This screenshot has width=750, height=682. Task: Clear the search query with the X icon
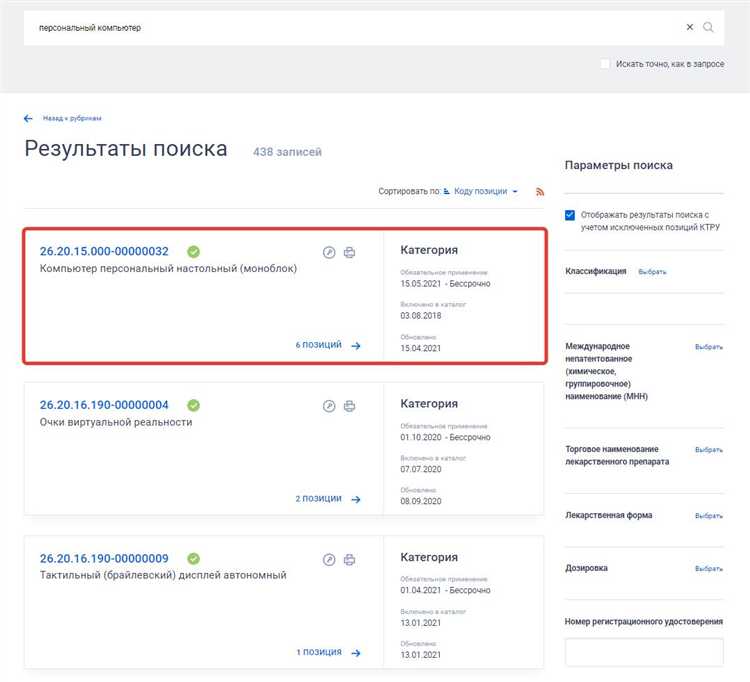pos(690,27)
